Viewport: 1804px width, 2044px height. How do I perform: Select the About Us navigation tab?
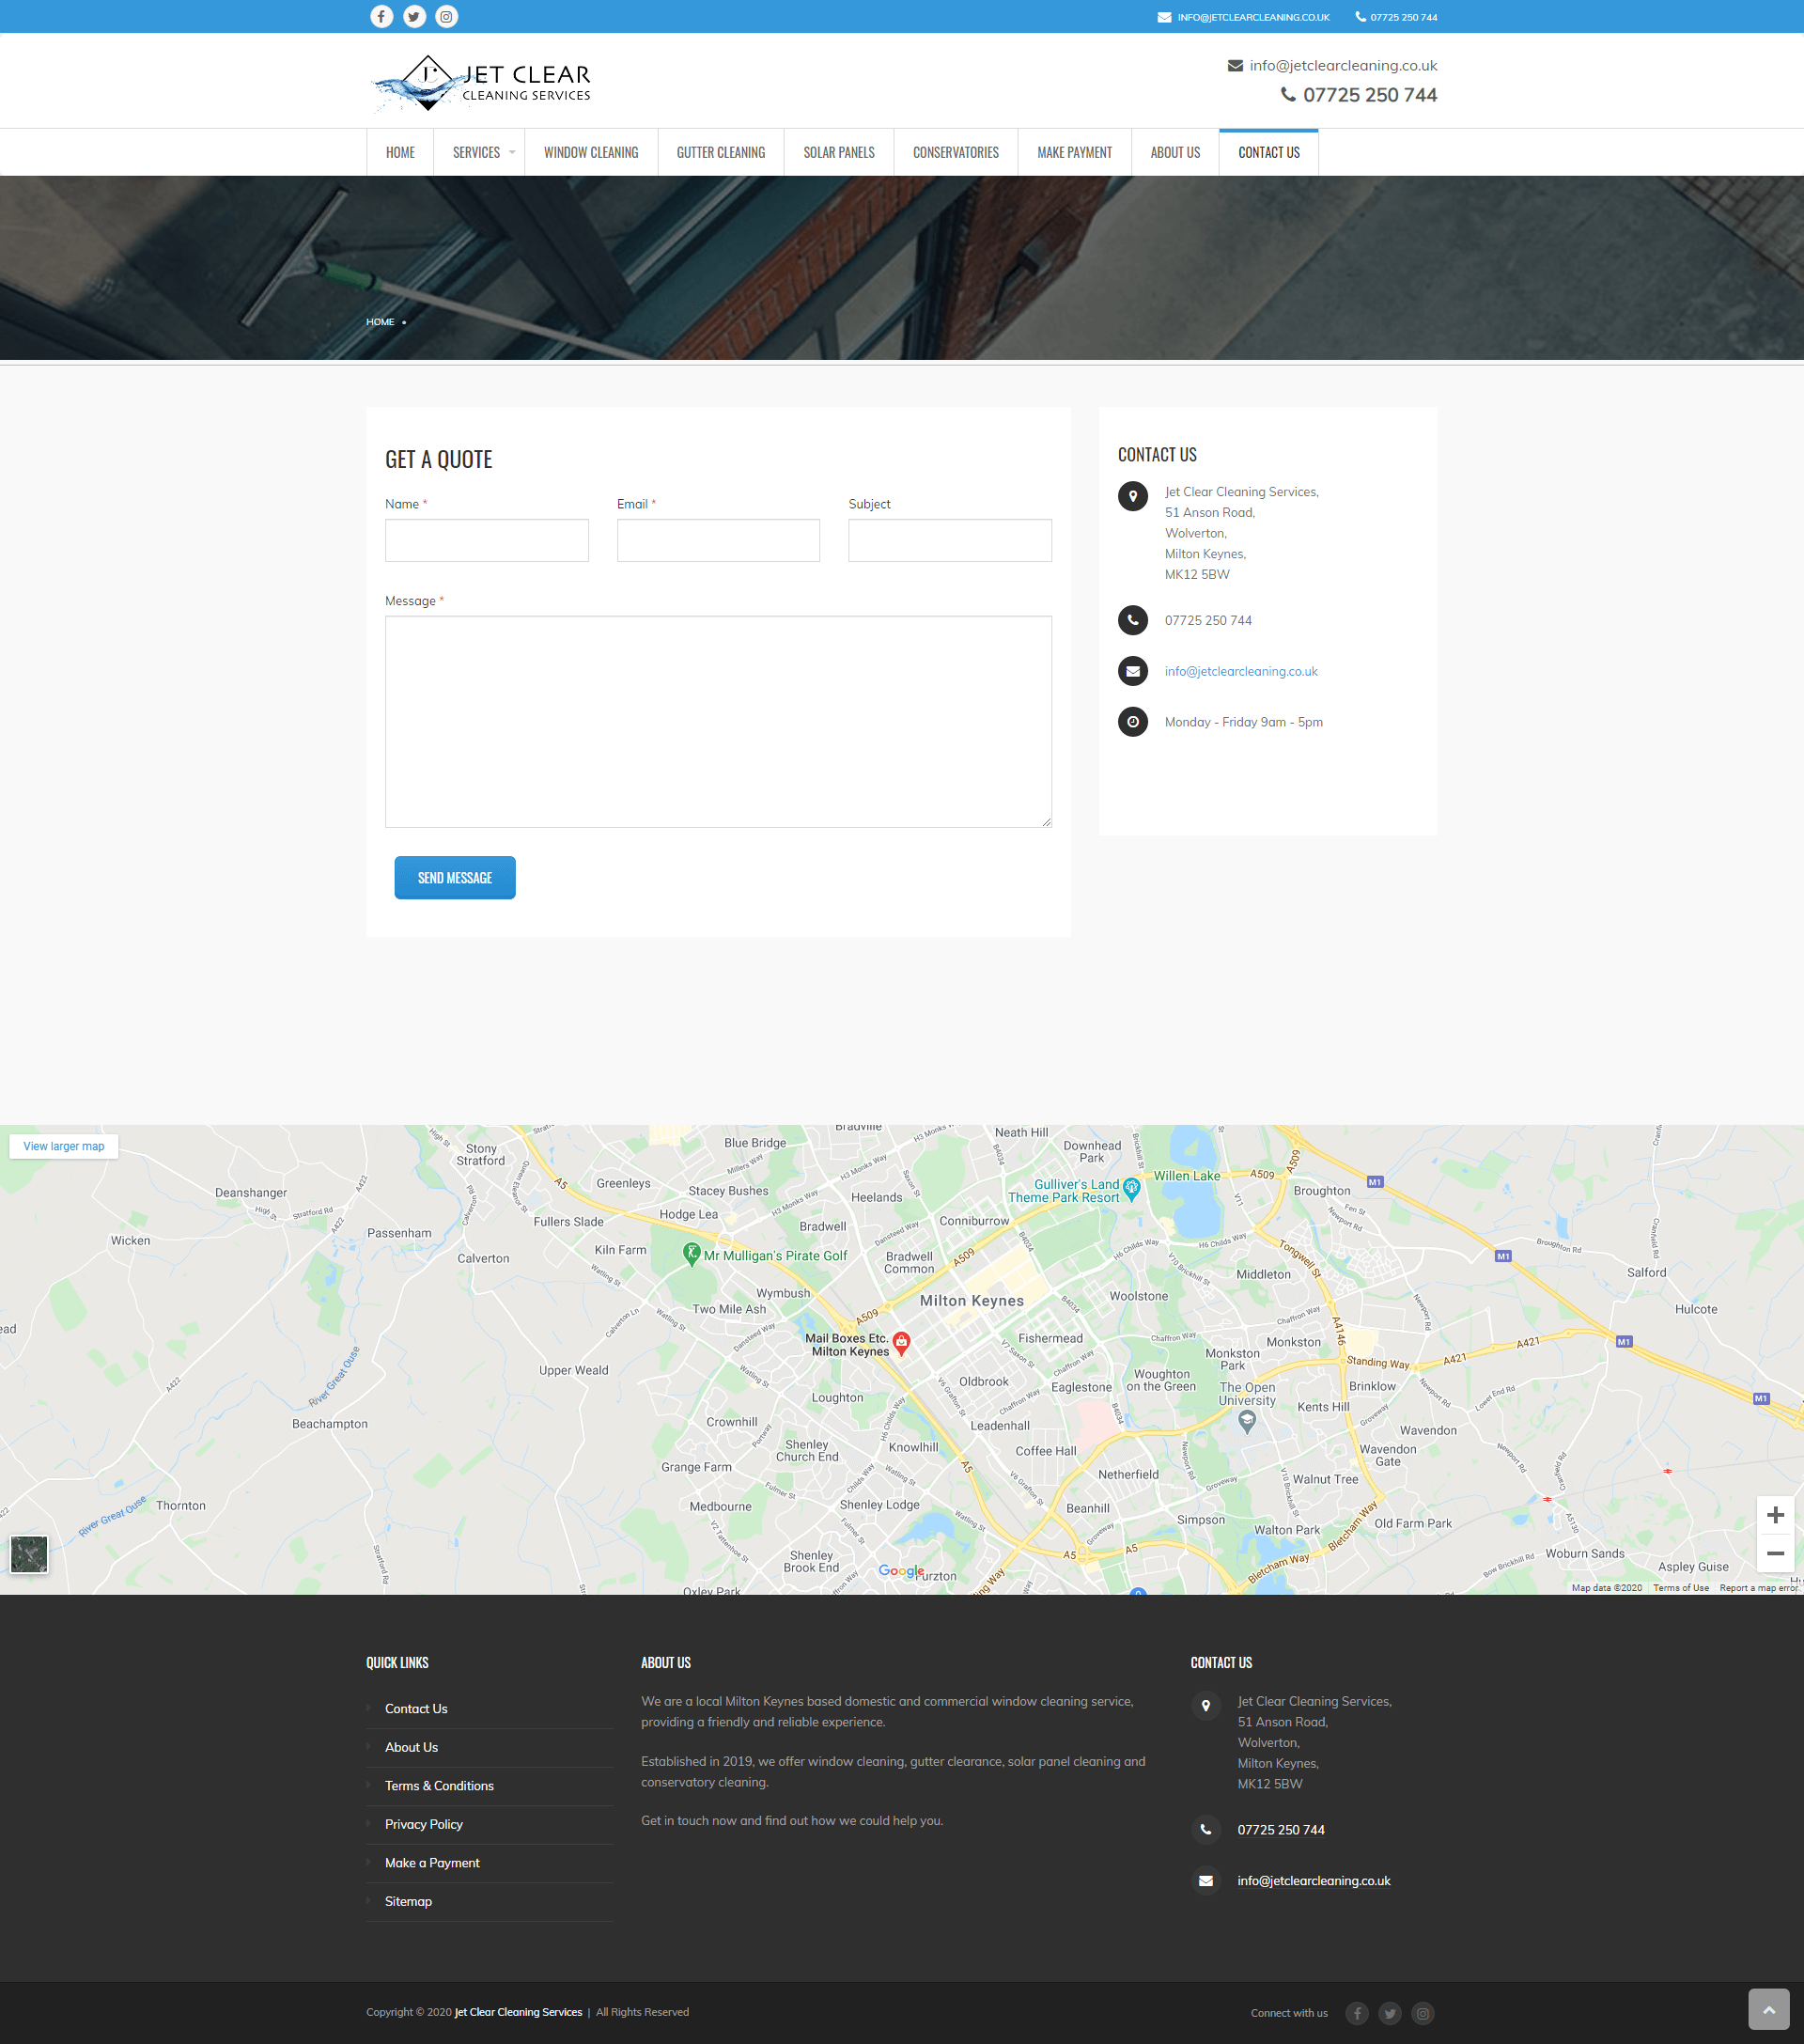tap(1174, 152)
